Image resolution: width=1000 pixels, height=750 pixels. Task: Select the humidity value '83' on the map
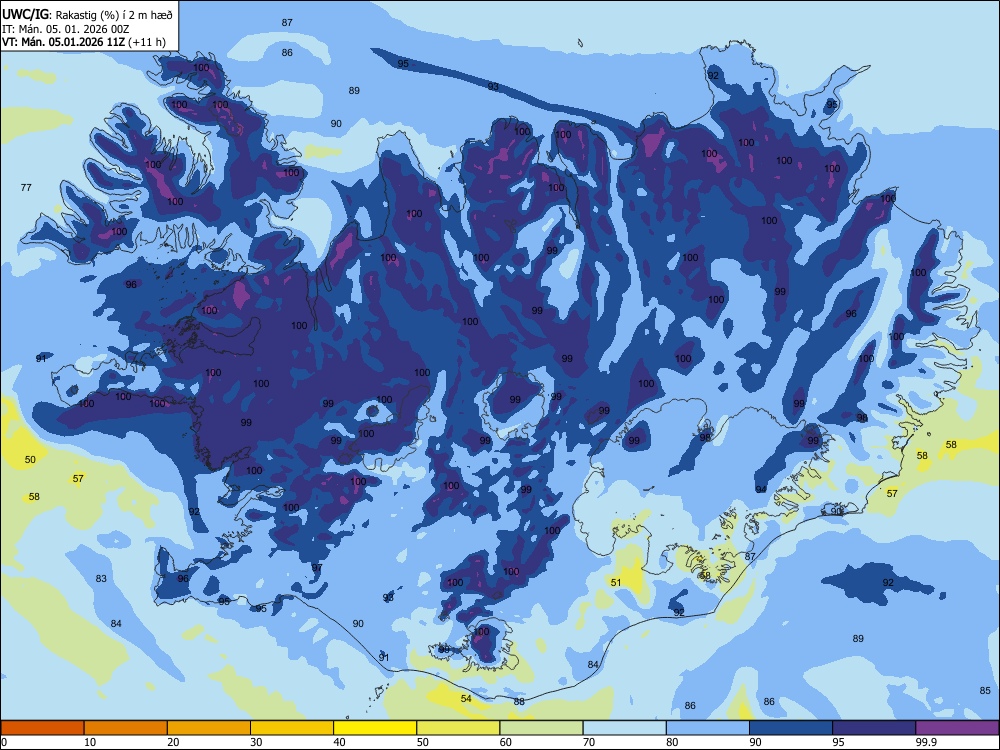(101, 578)
